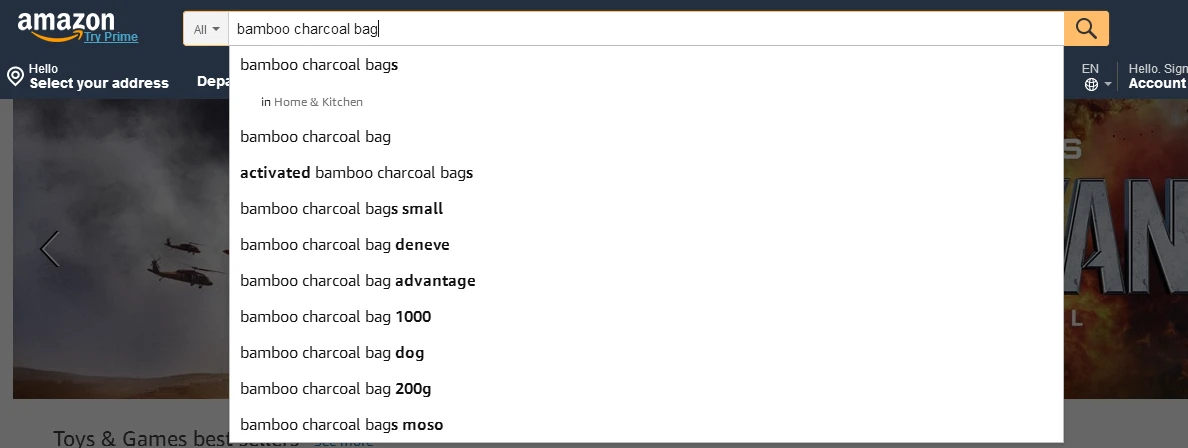
Task: Select 'bamboo charcoal bag advantage' suggestion
Action: pos(646,280)
